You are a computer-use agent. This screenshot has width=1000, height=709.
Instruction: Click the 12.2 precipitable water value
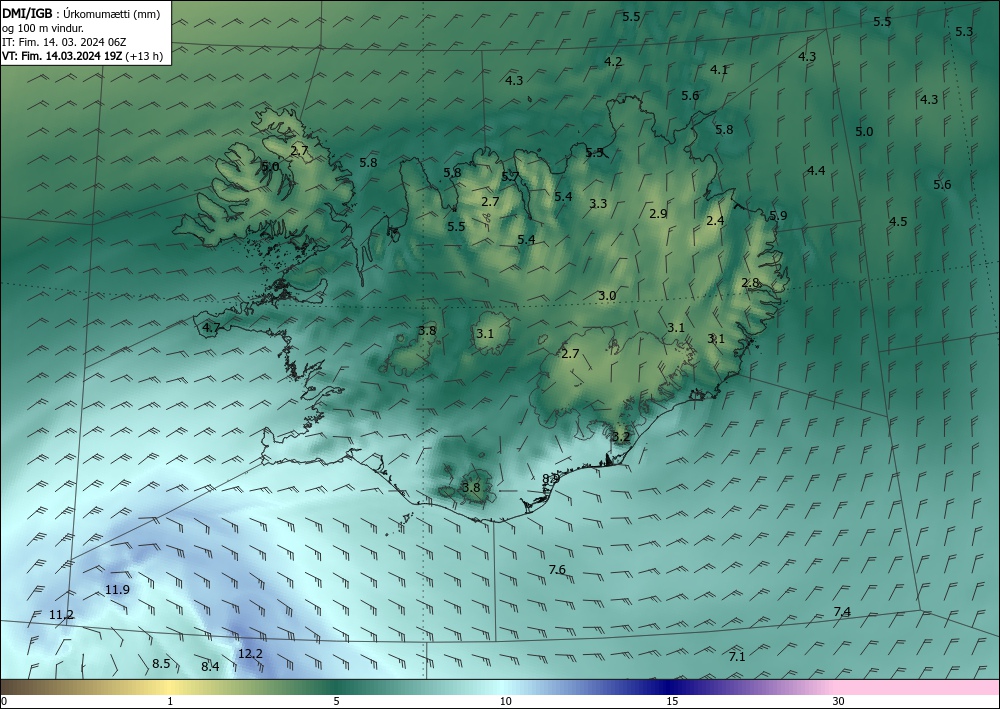point(250,654)
